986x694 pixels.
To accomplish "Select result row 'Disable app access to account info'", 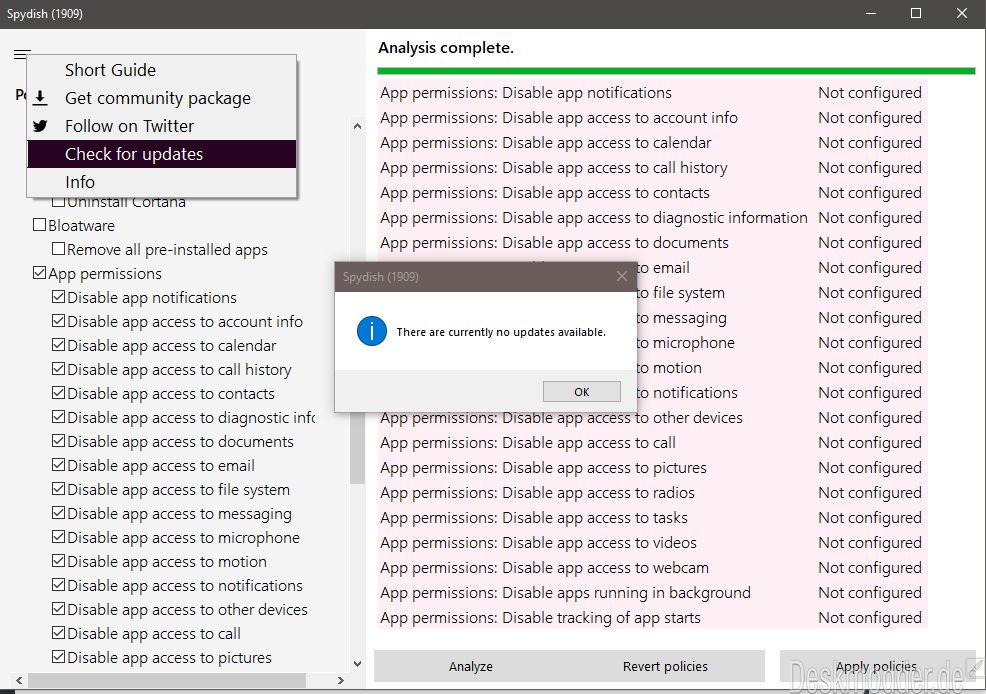I will [652, 118].
